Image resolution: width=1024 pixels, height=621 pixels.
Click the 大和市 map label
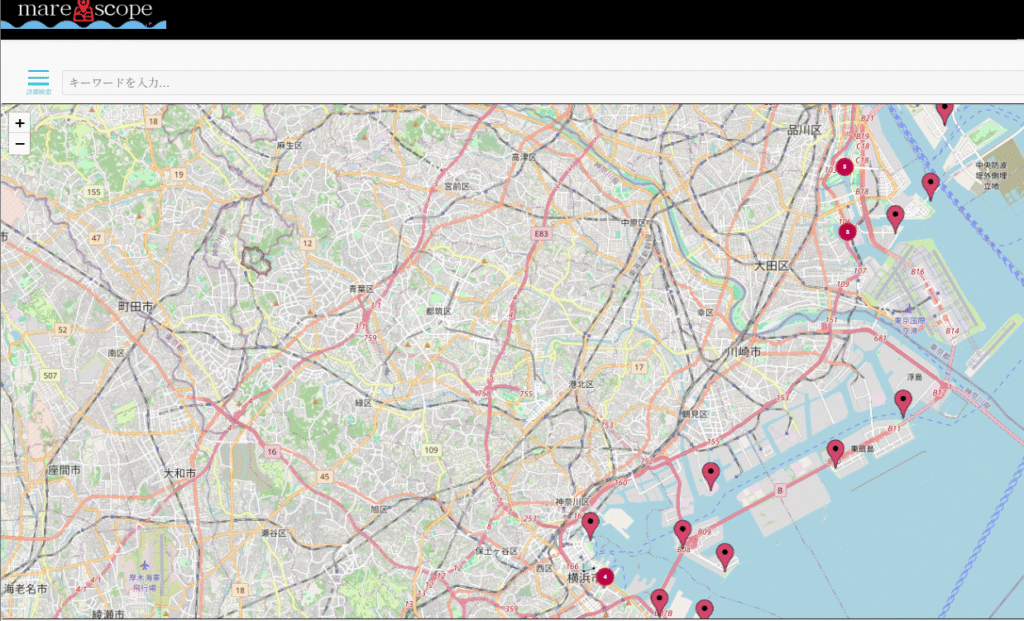(180, 473)
